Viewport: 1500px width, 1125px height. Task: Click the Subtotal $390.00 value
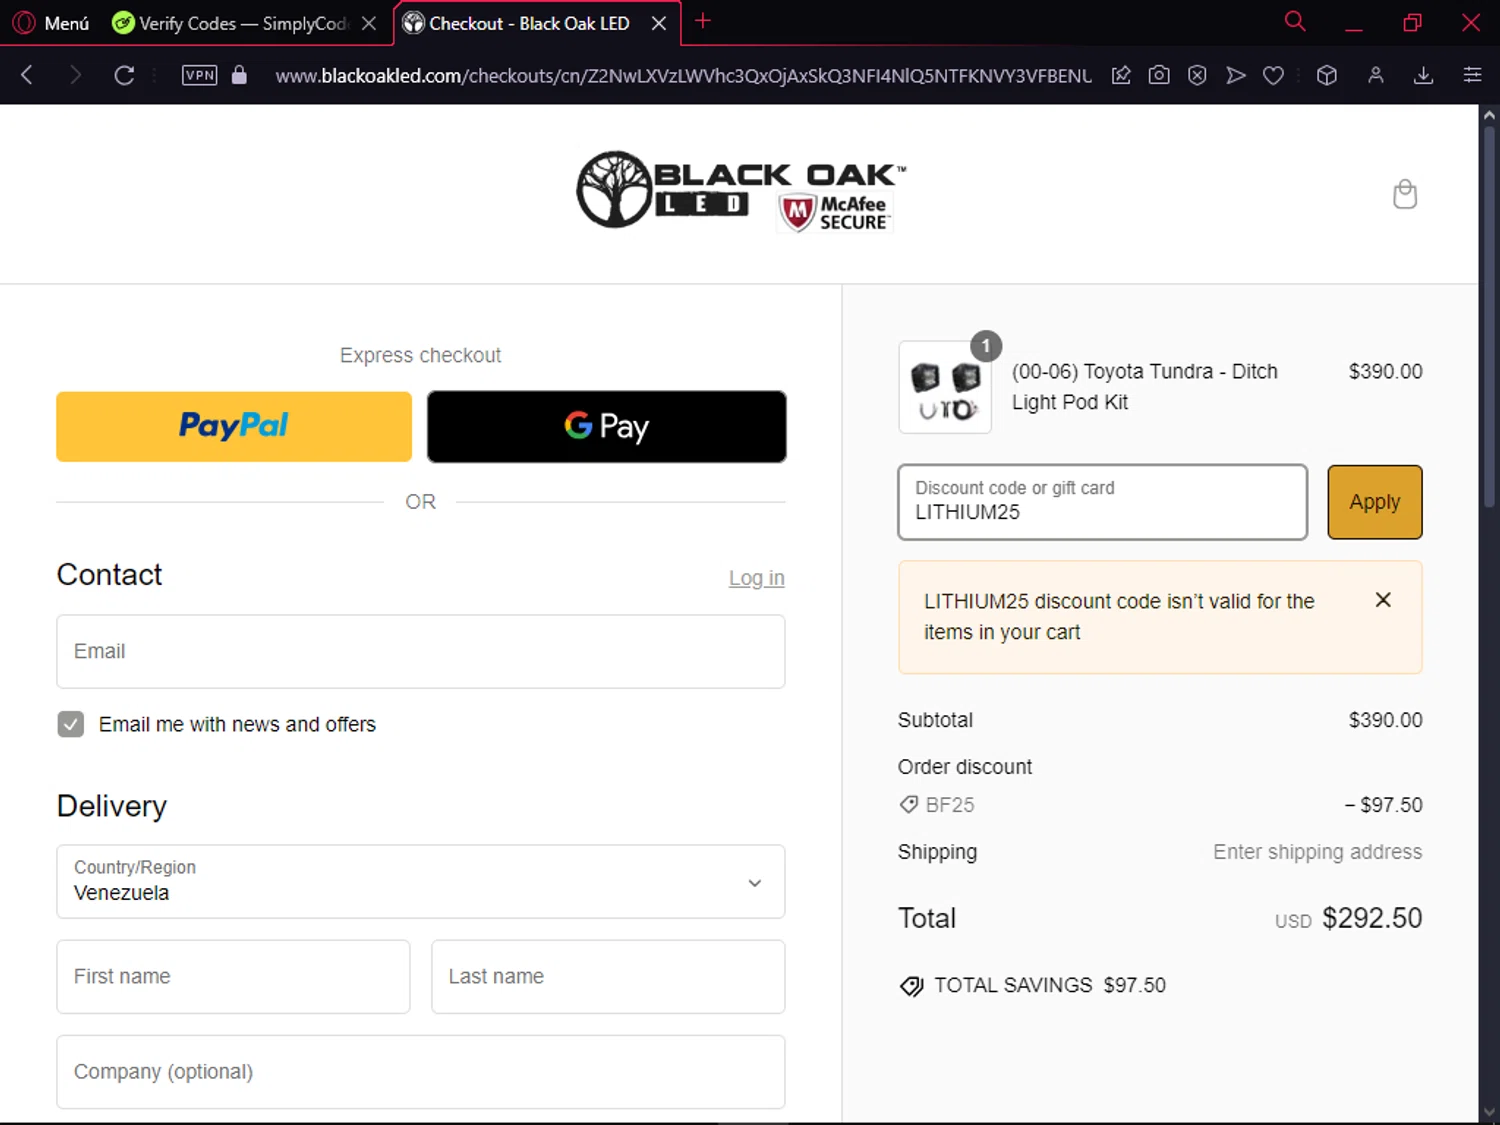pos(1385,720)
